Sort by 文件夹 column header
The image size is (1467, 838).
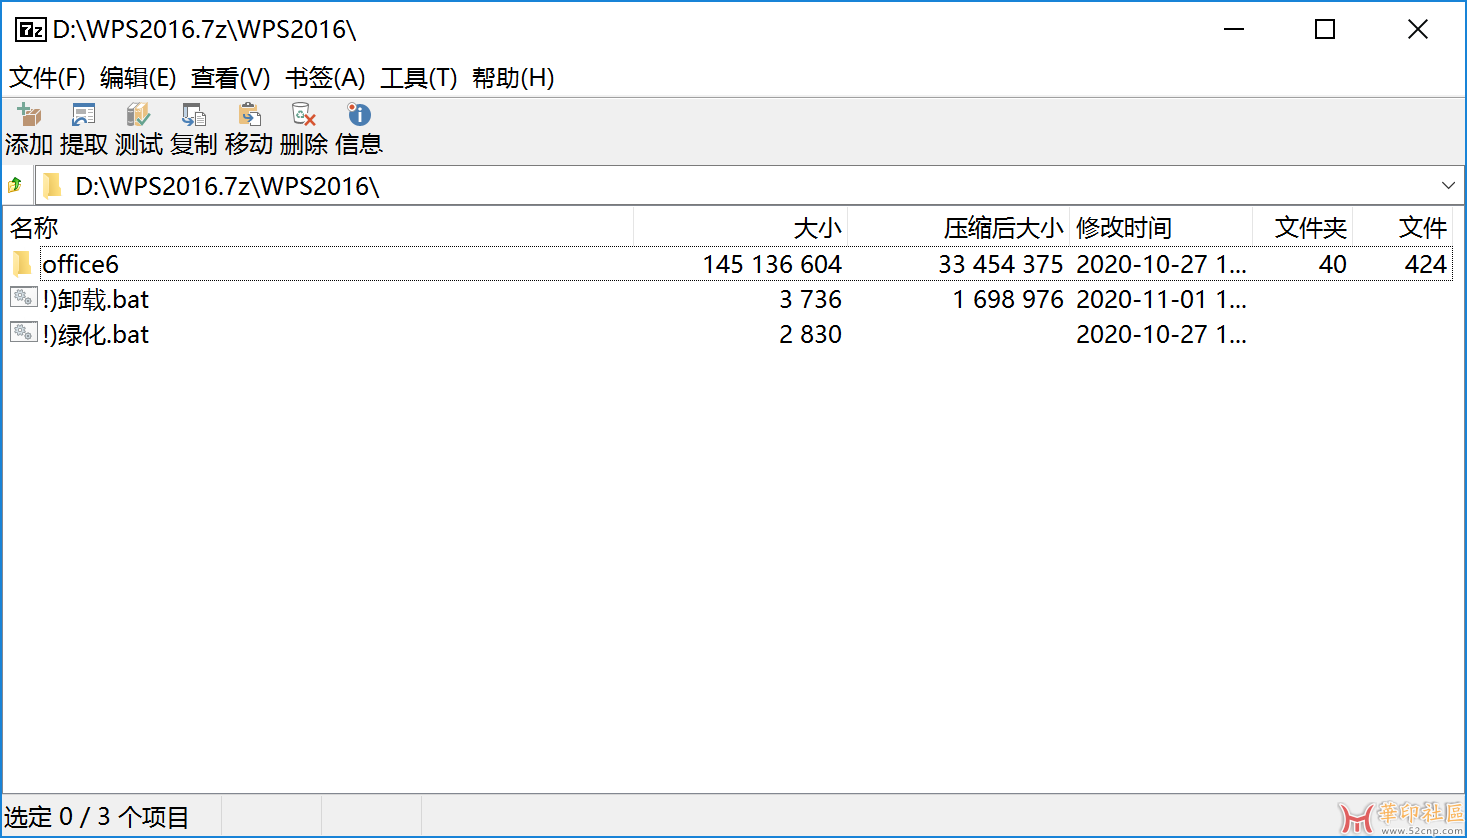(x=1303, y=228)
